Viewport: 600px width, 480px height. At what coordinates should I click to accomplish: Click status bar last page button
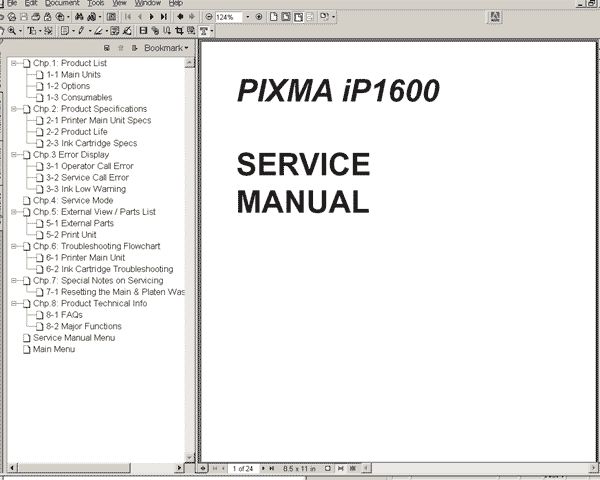click(x=272, y=468)
